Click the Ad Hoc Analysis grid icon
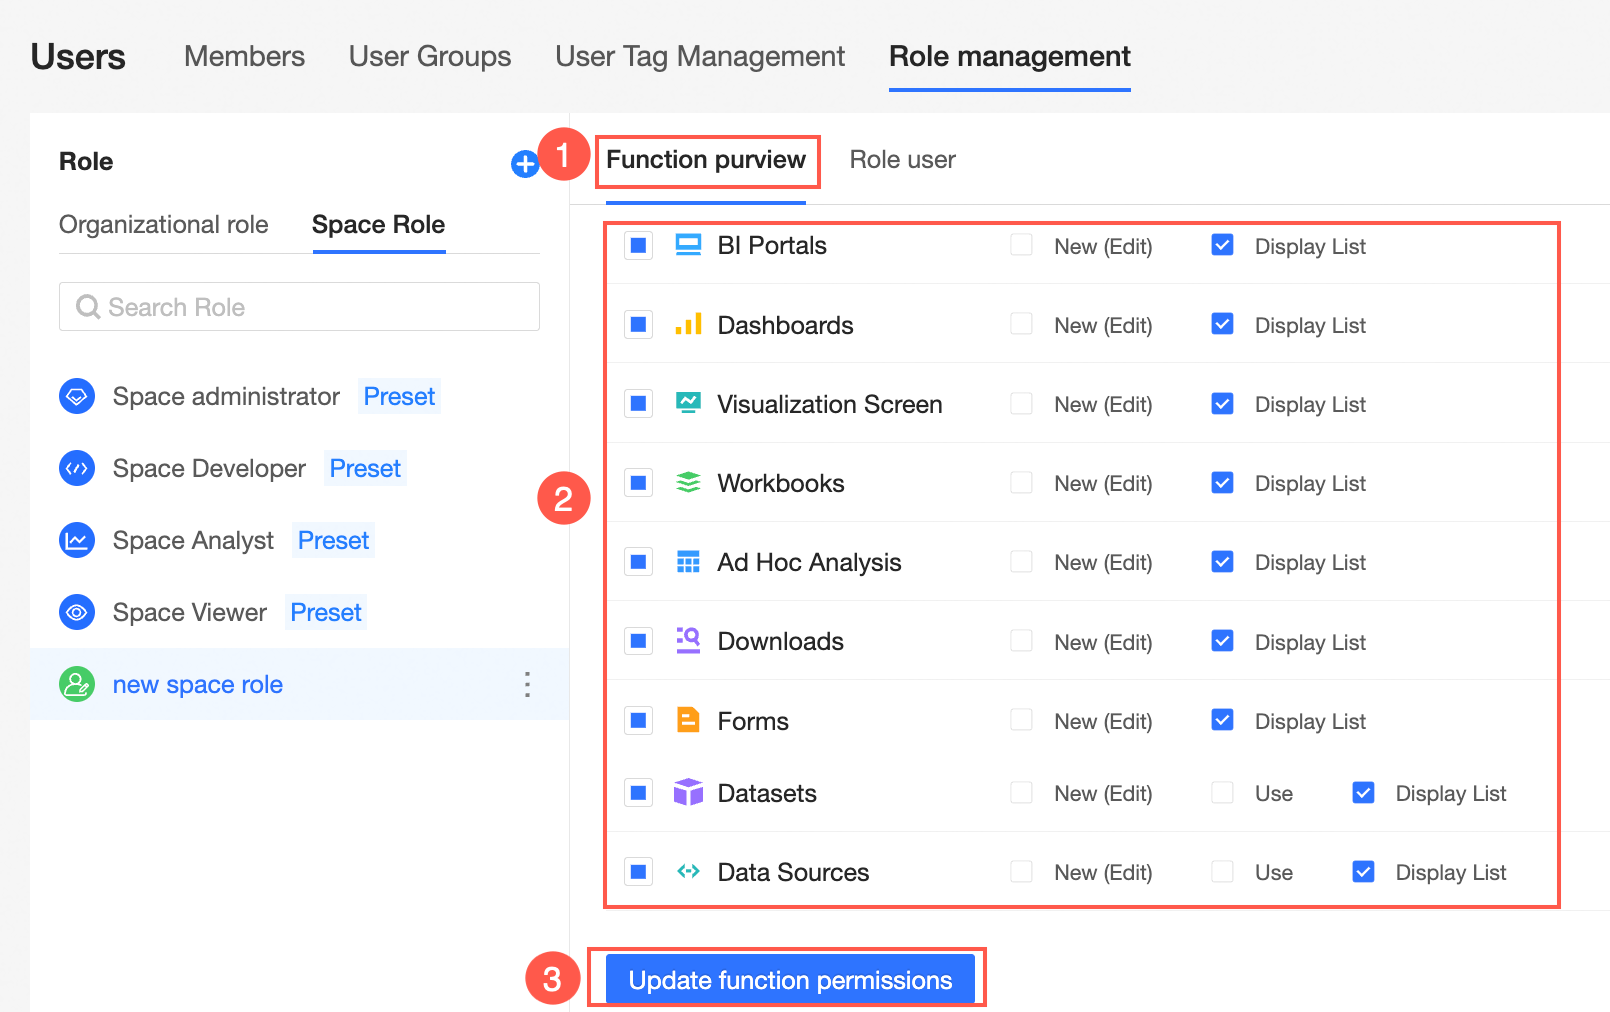This screenshot has height=1012, width=1610. pos(688,562)
